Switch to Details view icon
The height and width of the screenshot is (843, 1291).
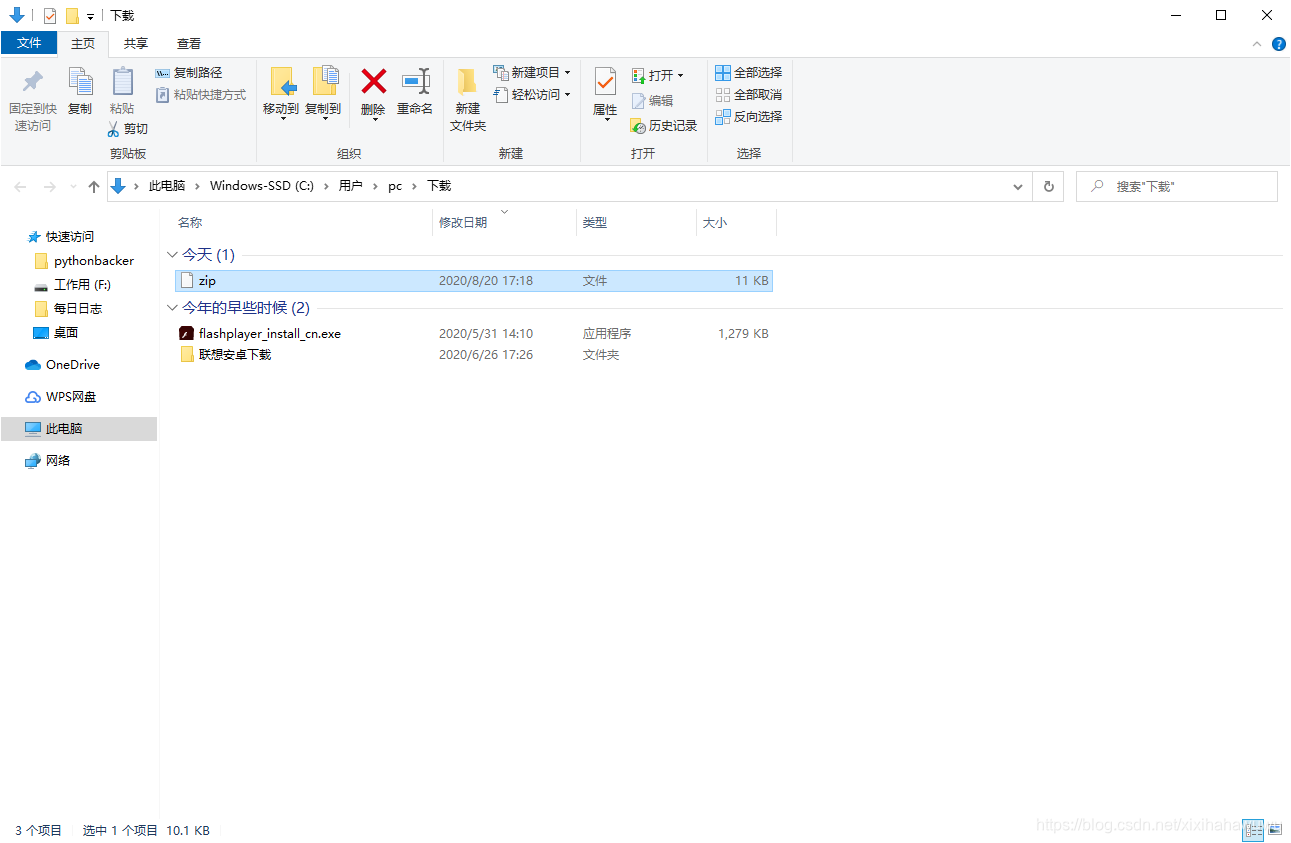point(1254,829)
